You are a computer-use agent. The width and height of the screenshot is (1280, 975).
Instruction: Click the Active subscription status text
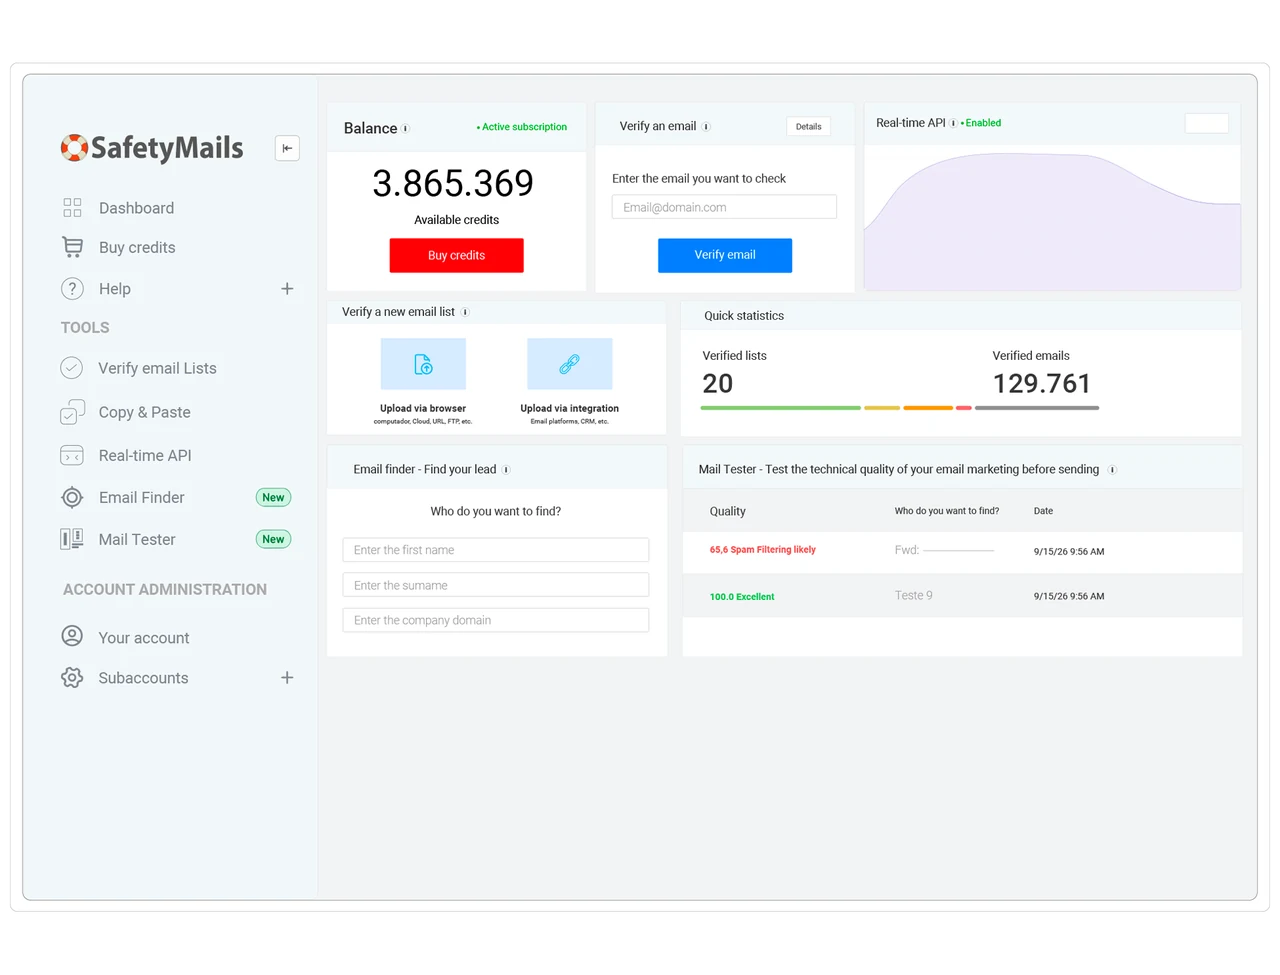522,127
